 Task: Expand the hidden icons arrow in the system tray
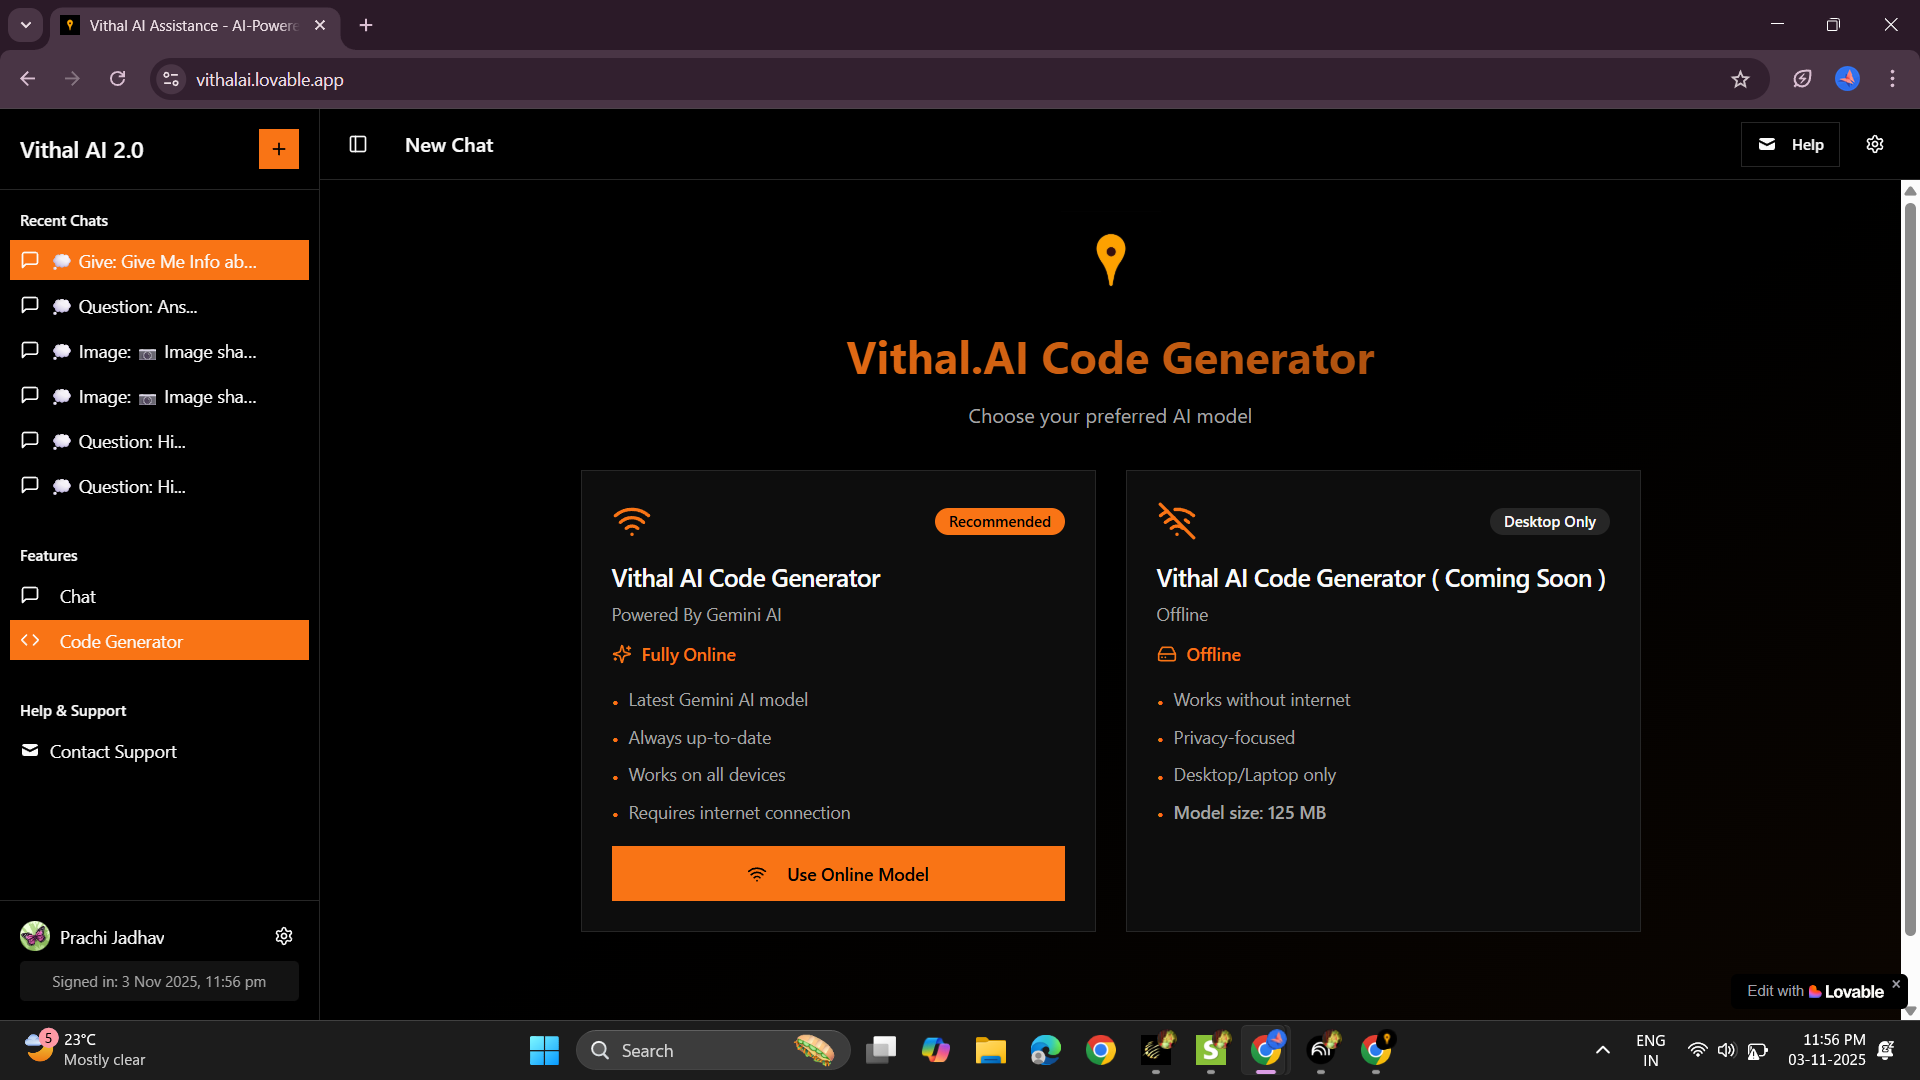(1602, 1050)
